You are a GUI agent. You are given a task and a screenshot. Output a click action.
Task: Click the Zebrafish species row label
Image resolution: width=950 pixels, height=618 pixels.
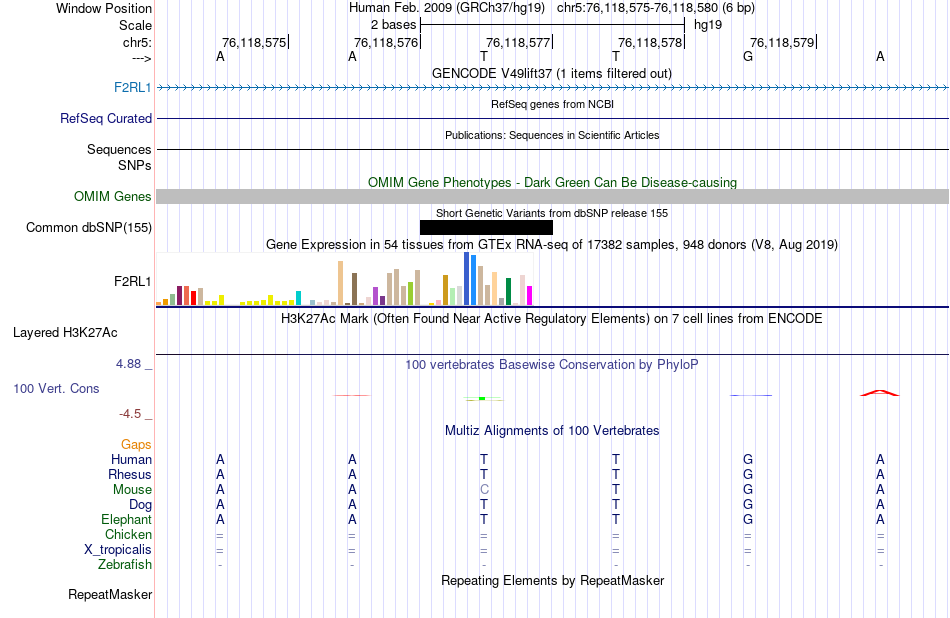(125, 565)
